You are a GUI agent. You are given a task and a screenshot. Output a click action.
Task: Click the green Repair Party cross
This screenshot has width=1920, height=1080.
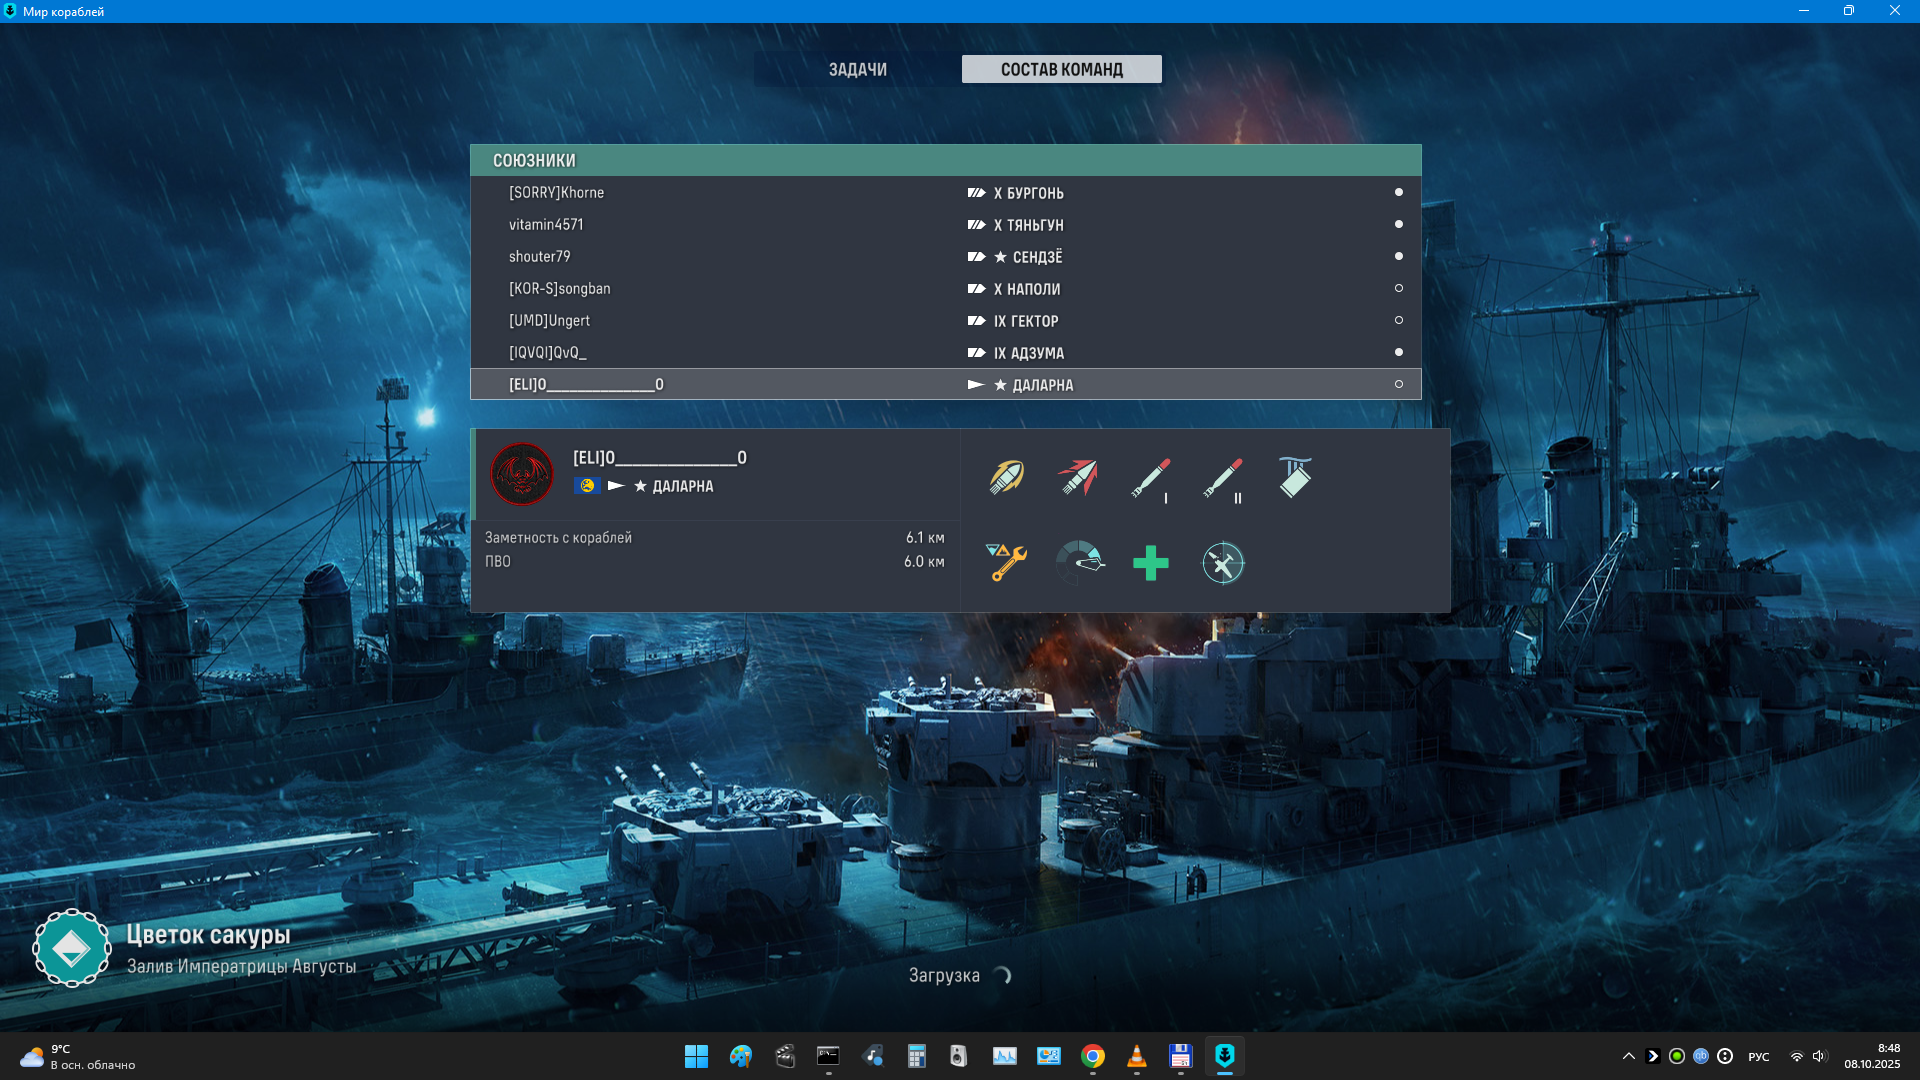pyautogui.click(x=1150, y=563)
